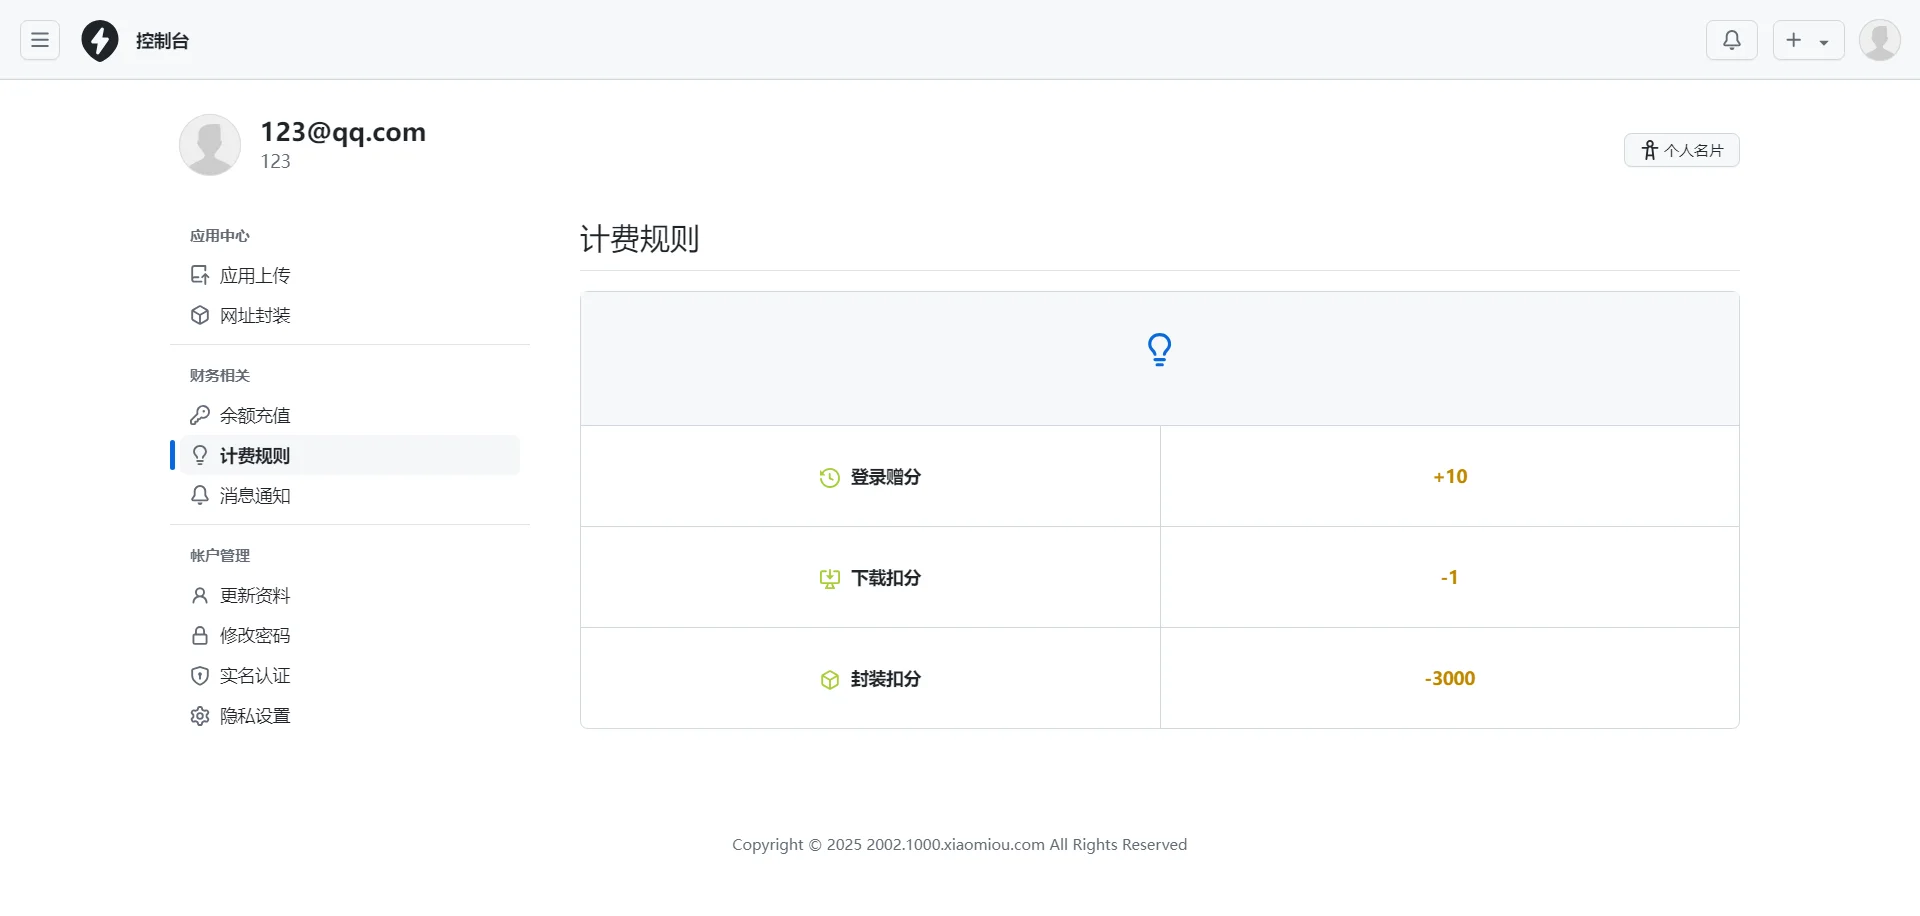Click the large lightbulb illustration above the table
The image size is (1920, 916).
point(1159,349)
